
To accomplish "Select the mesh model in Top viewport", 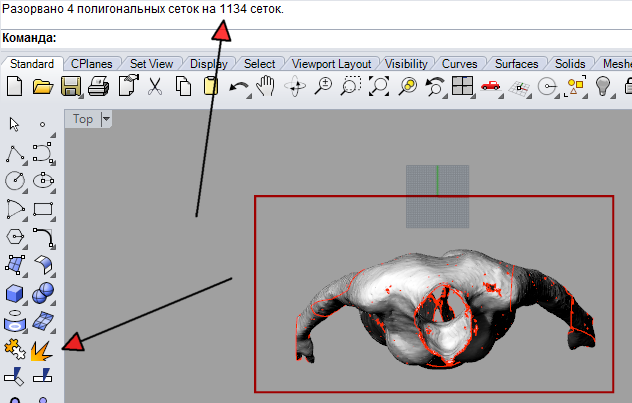I will click(x=445, y=308).
